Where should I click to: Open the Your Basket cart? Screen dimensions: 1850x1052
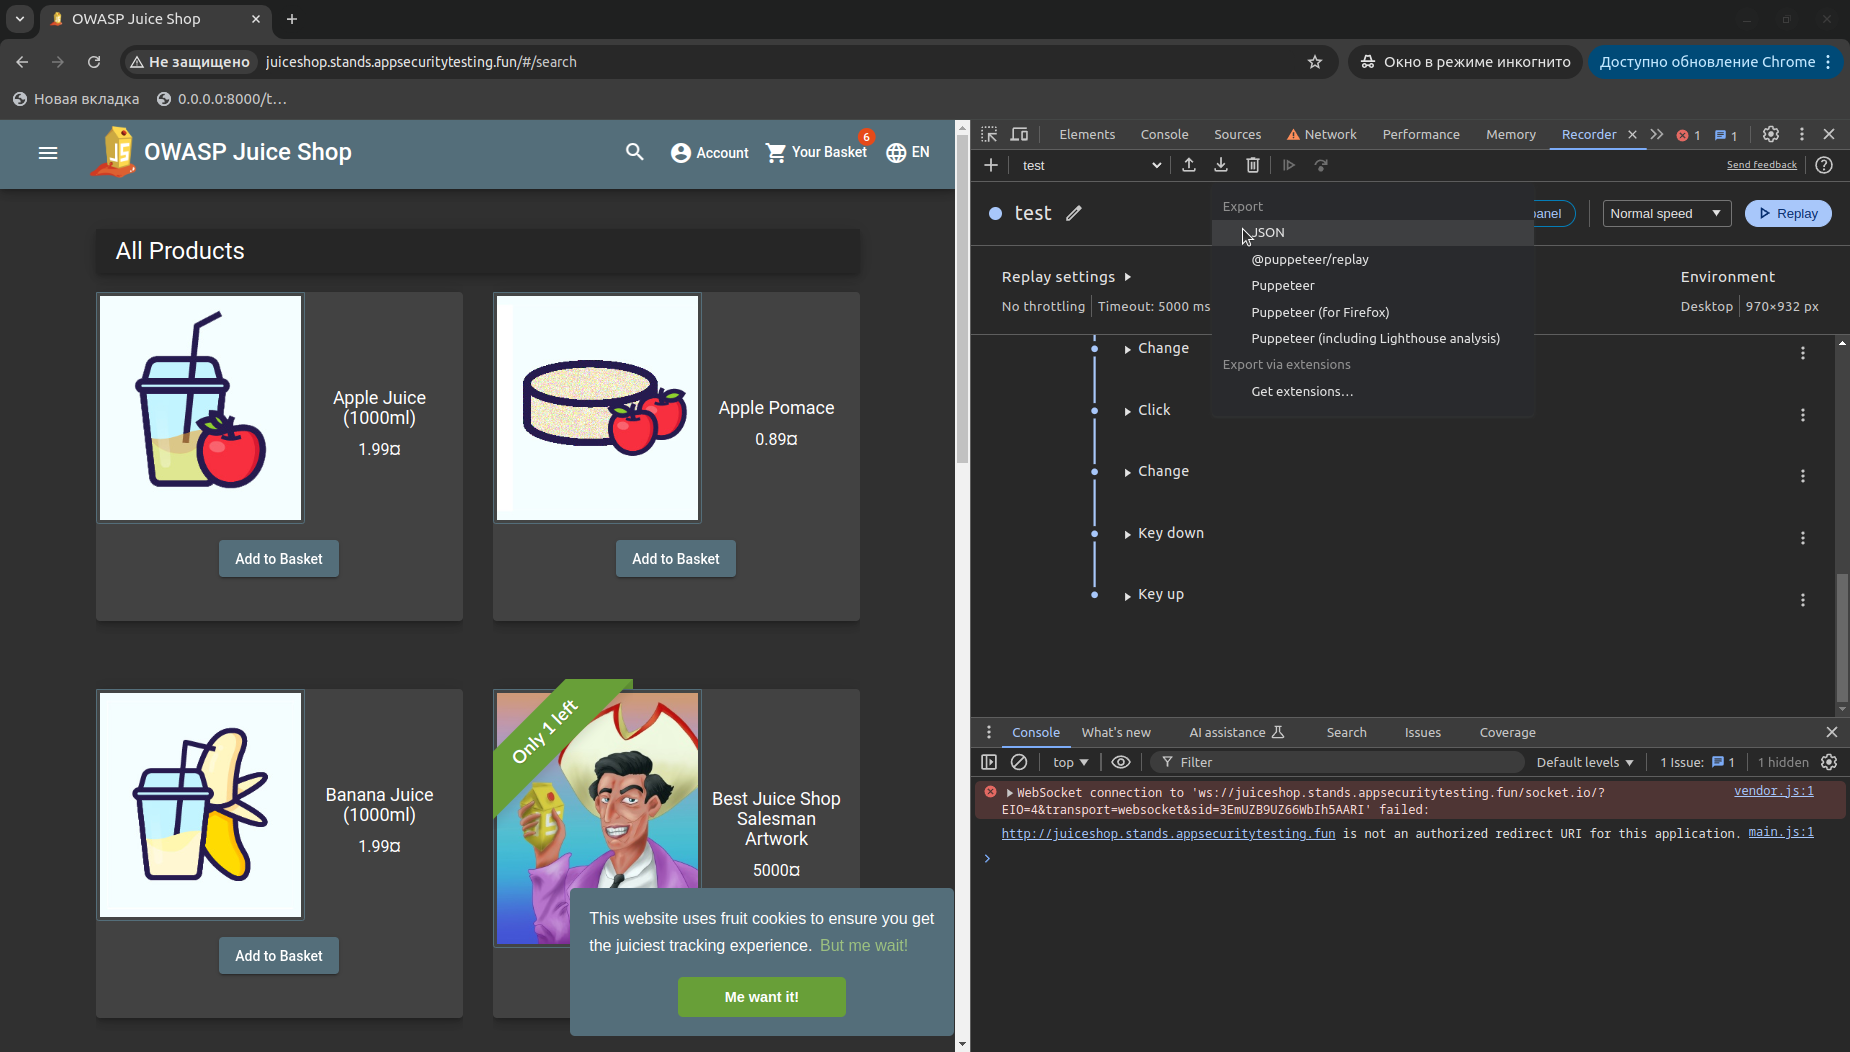[816, 152]
